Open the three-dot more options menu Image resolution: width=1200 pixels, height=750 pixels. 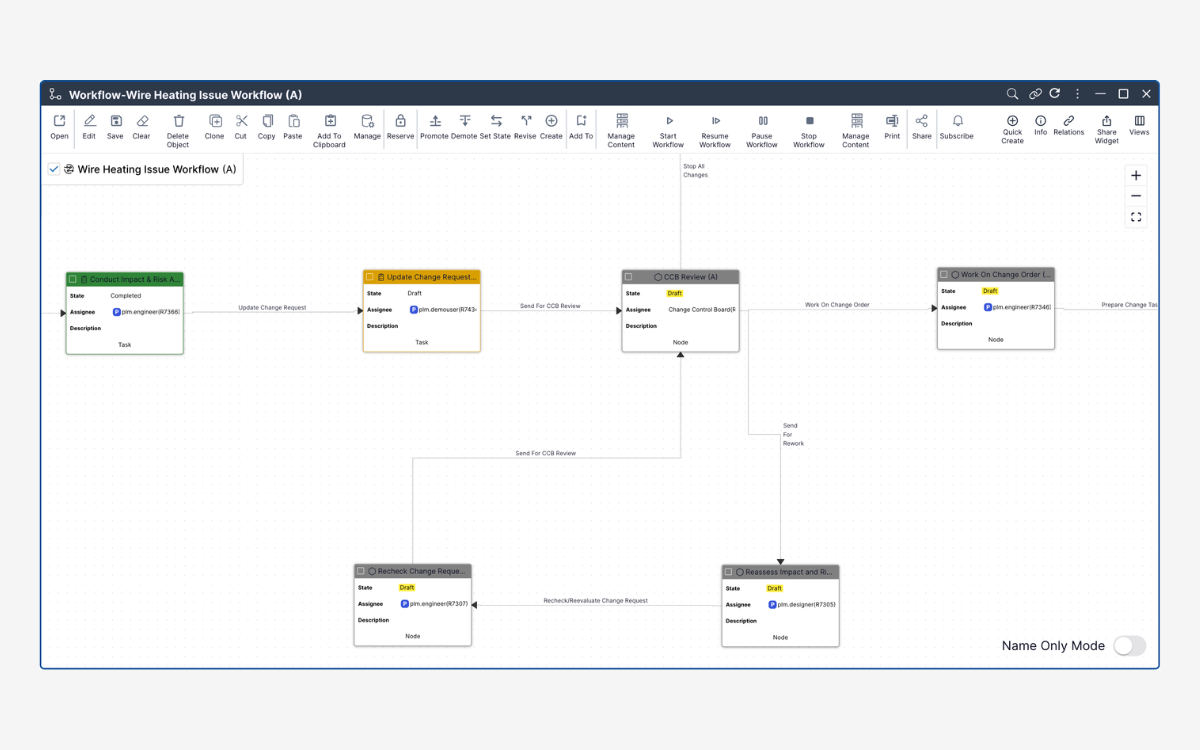(x=1077, y=94)
